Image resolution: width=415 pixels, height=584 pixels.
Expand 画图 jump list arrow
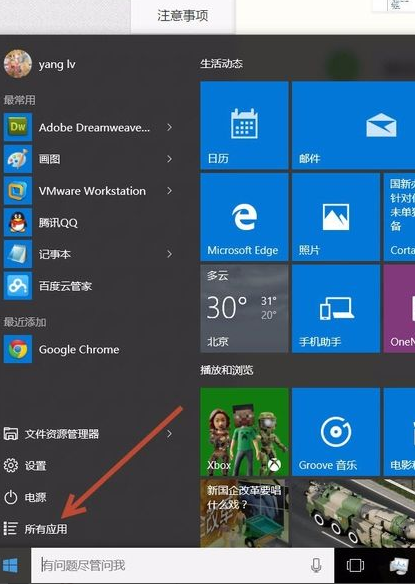tap(170, 159)
